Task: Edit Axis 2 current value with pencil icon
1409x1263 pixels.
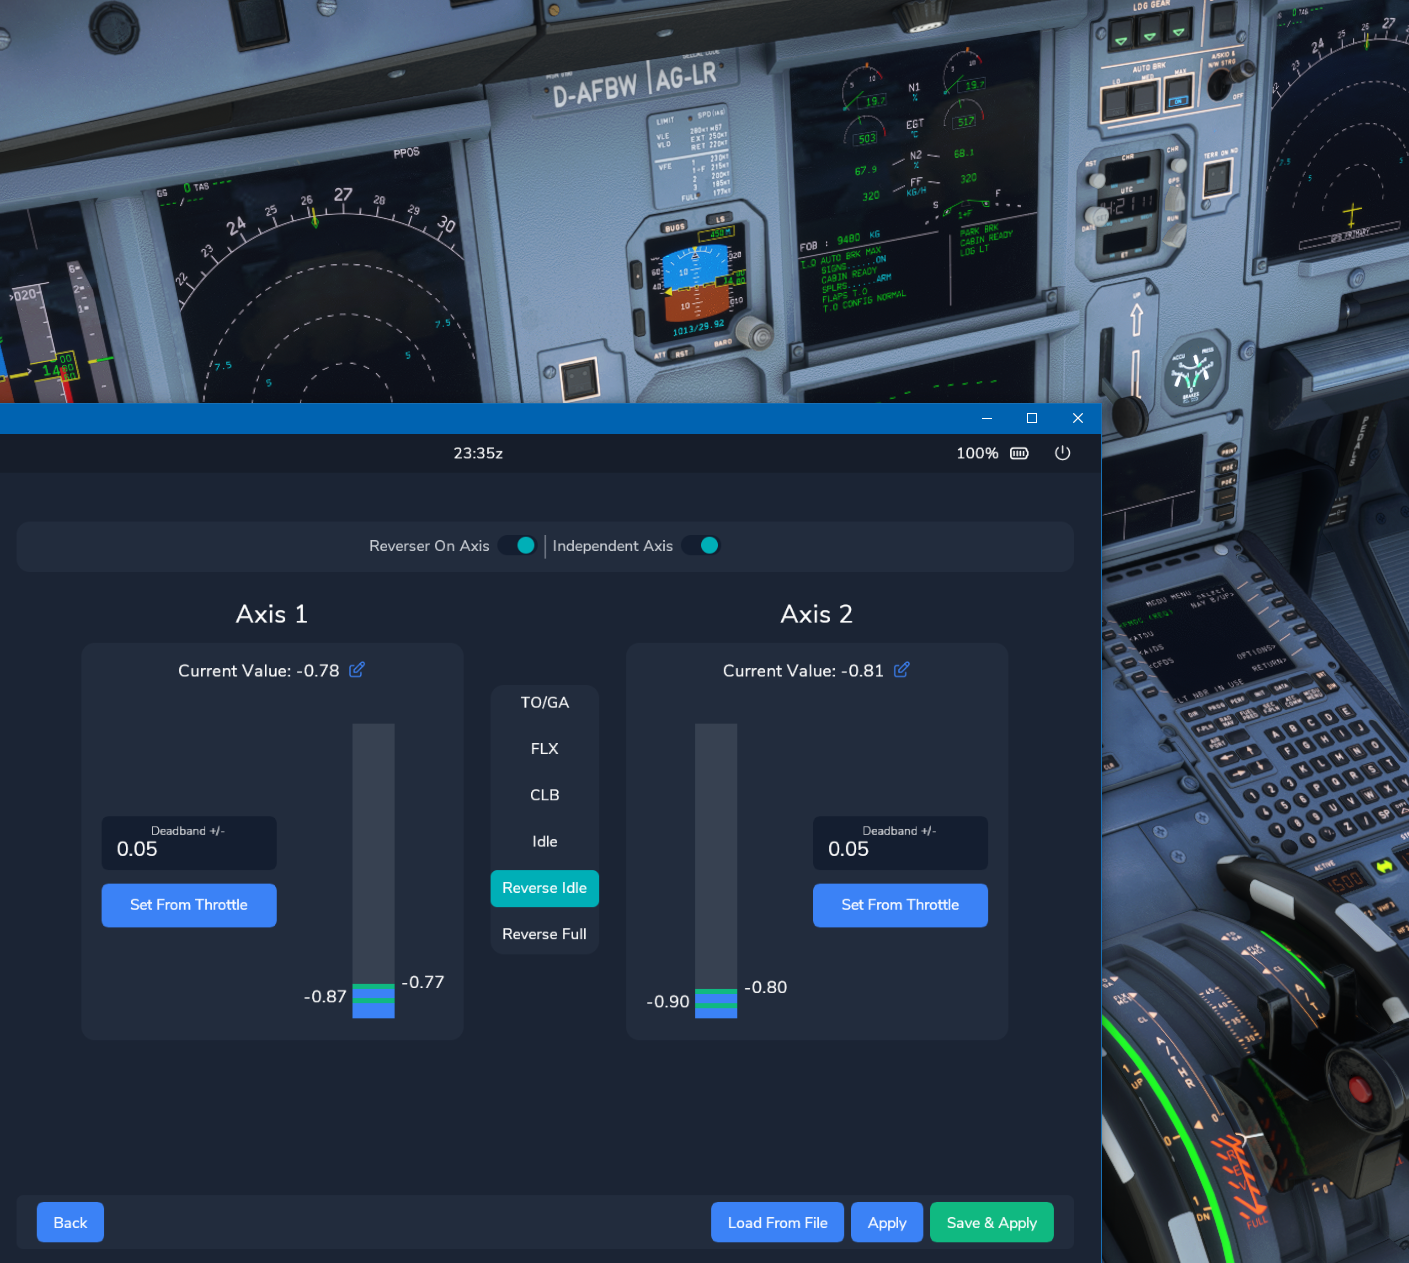Action: (x=901, y=670)
